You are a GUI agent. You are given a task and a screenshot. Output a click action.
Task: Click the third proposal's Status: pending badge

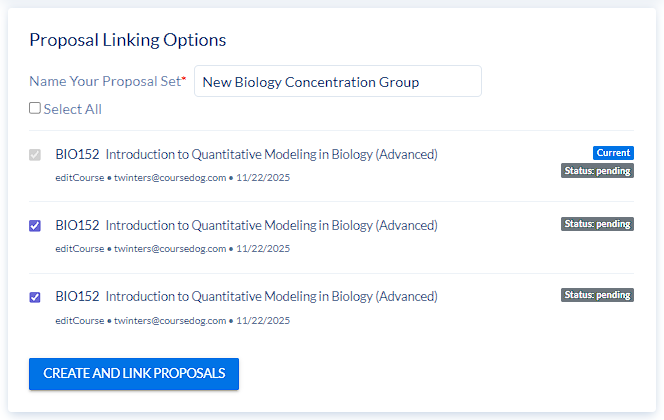coord(597,295)
